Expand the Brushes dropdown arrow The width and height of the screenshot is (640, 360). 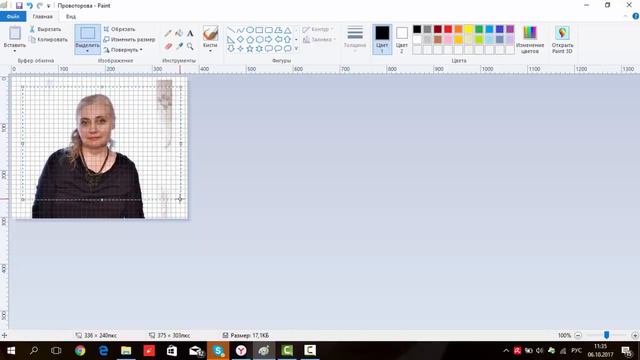click(x=210, y=51)
